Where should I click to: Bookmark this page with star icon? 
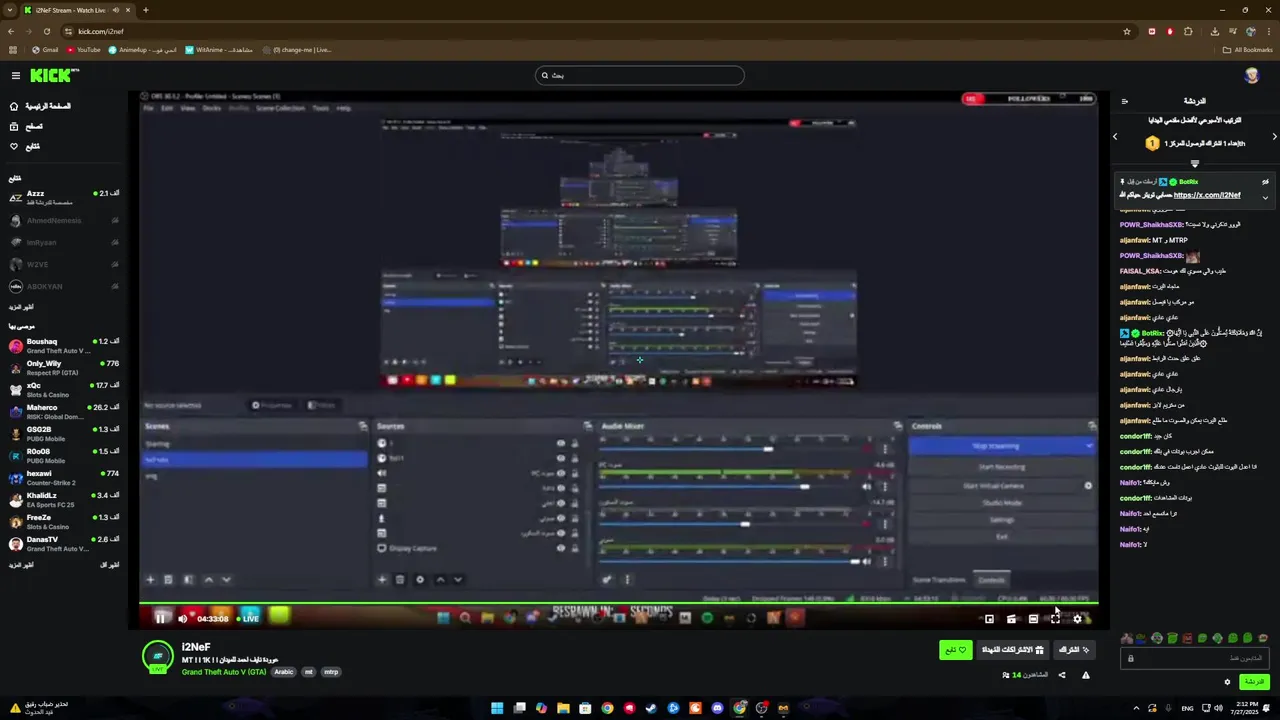1127,31
